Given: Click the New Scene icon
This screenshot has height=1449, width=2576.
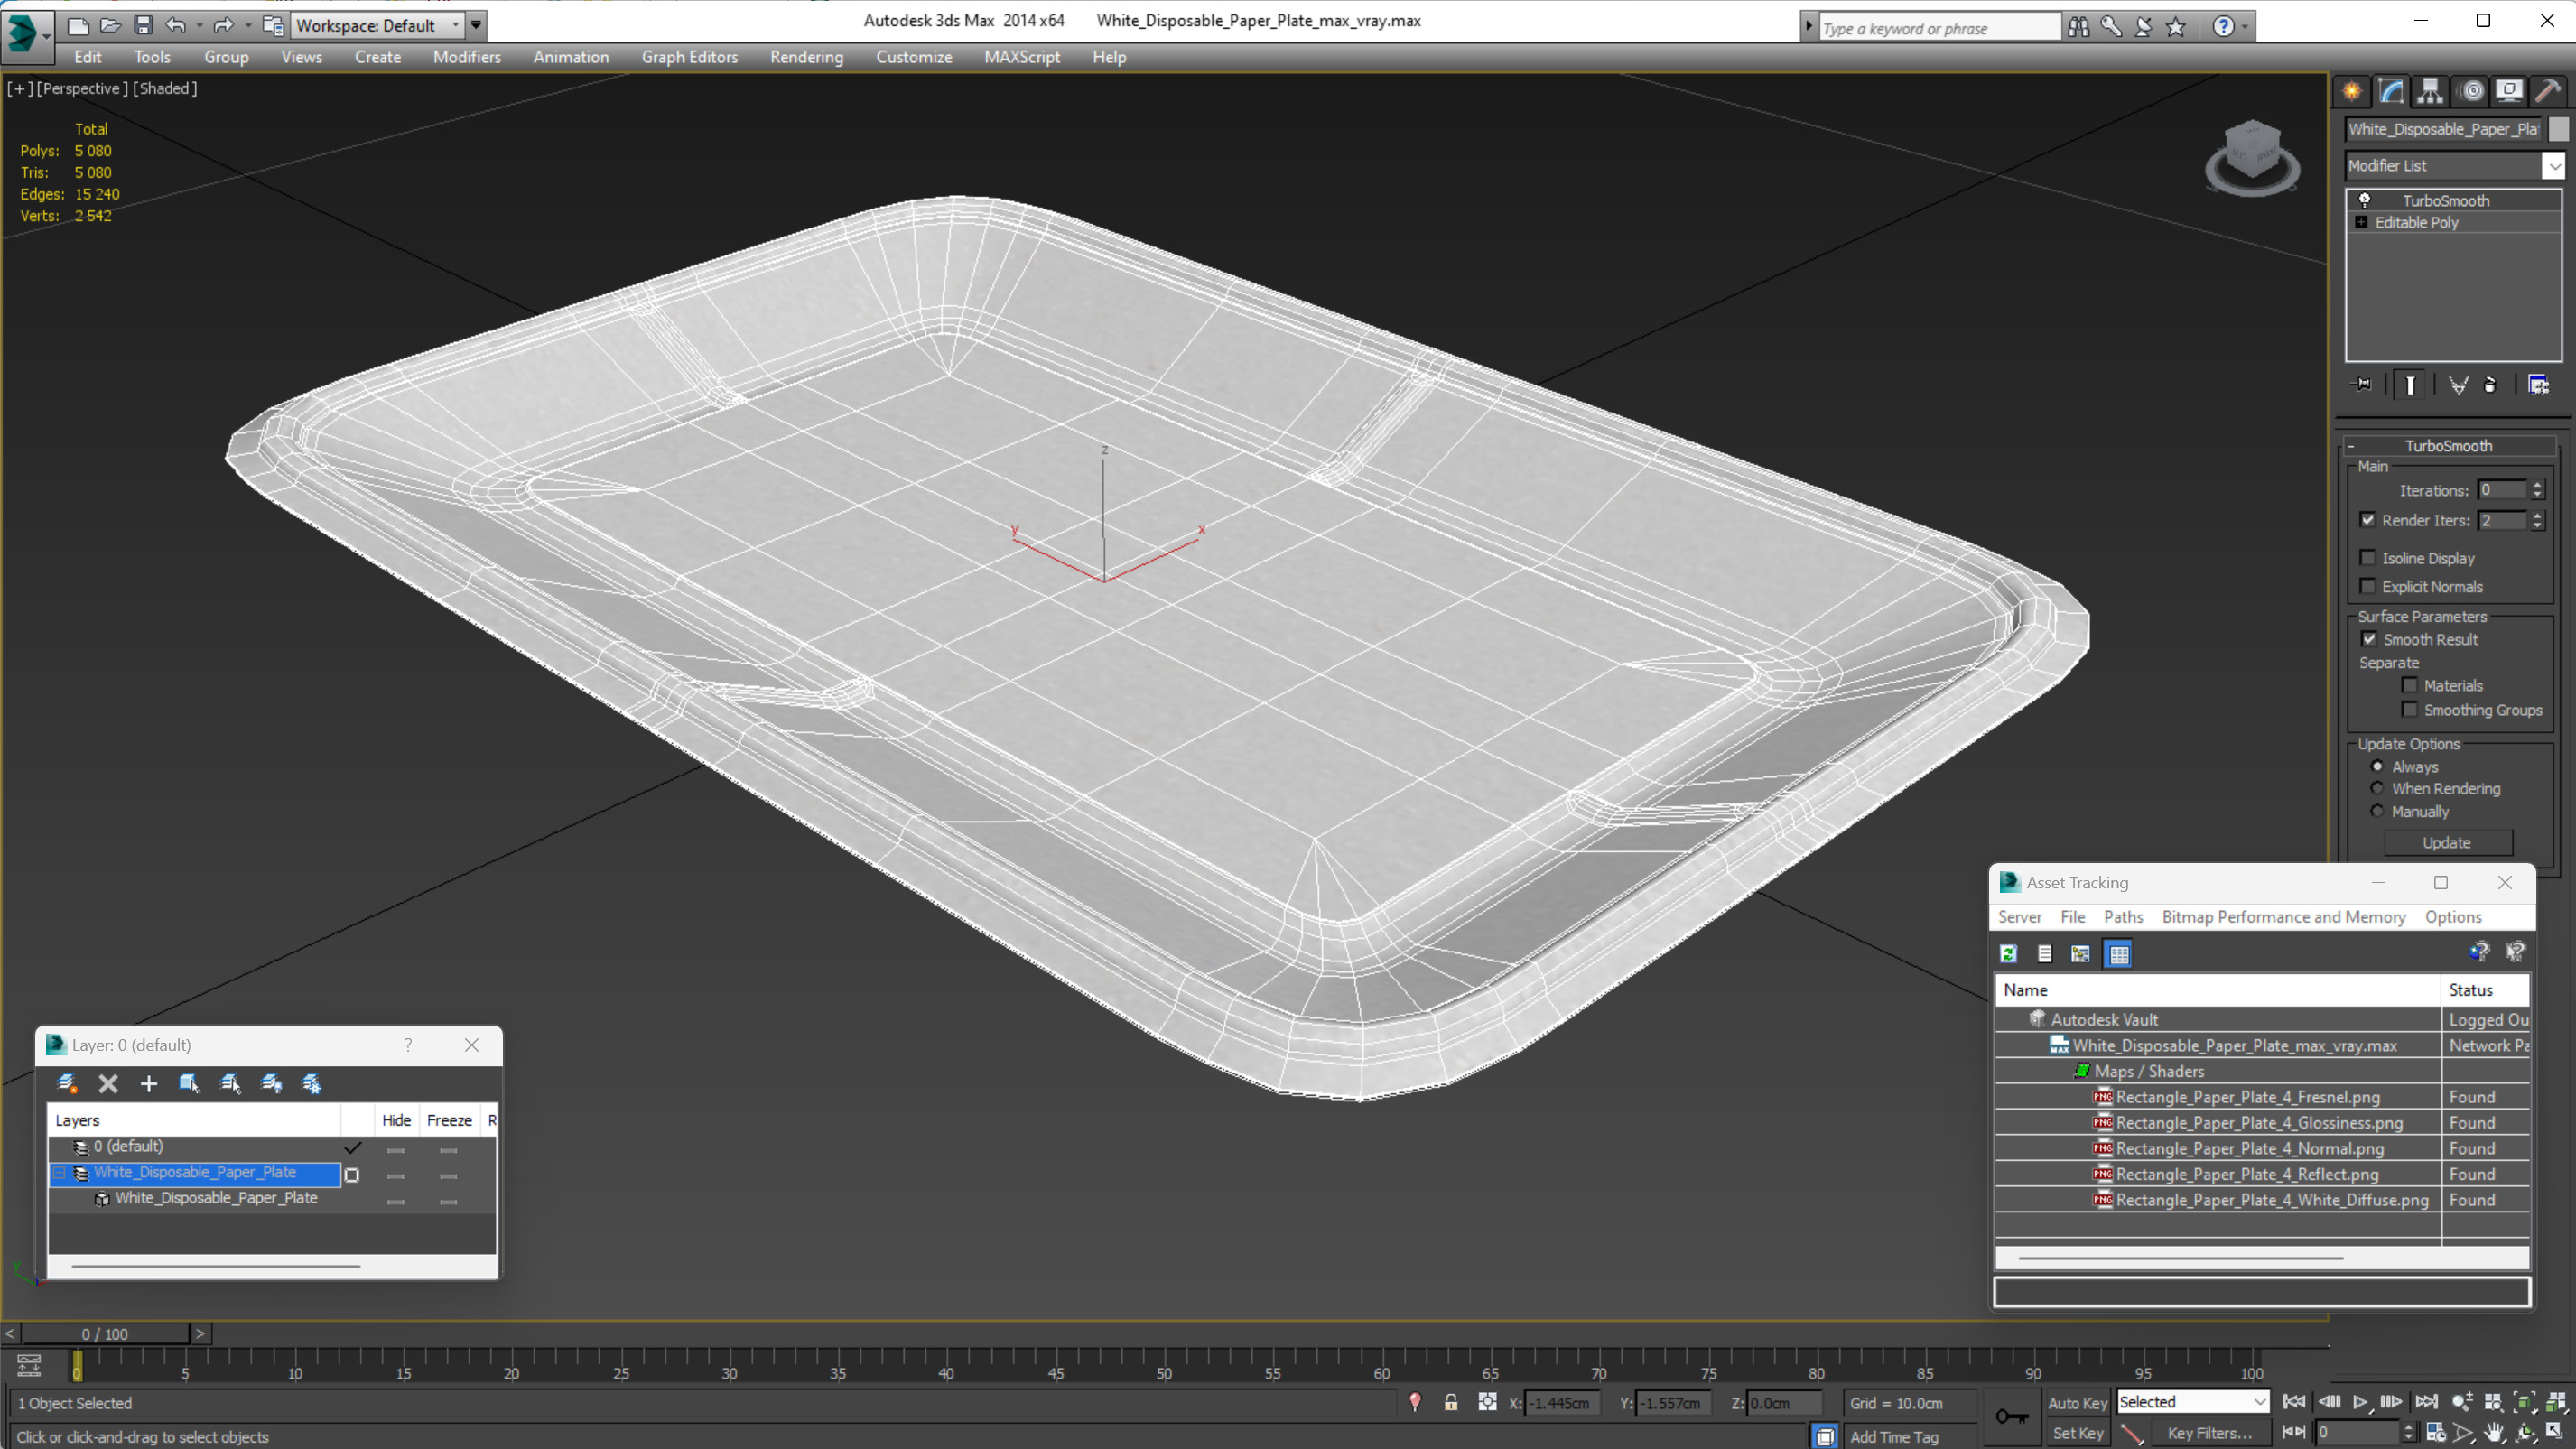Looking at the screenshot, I should pos(78,26).
